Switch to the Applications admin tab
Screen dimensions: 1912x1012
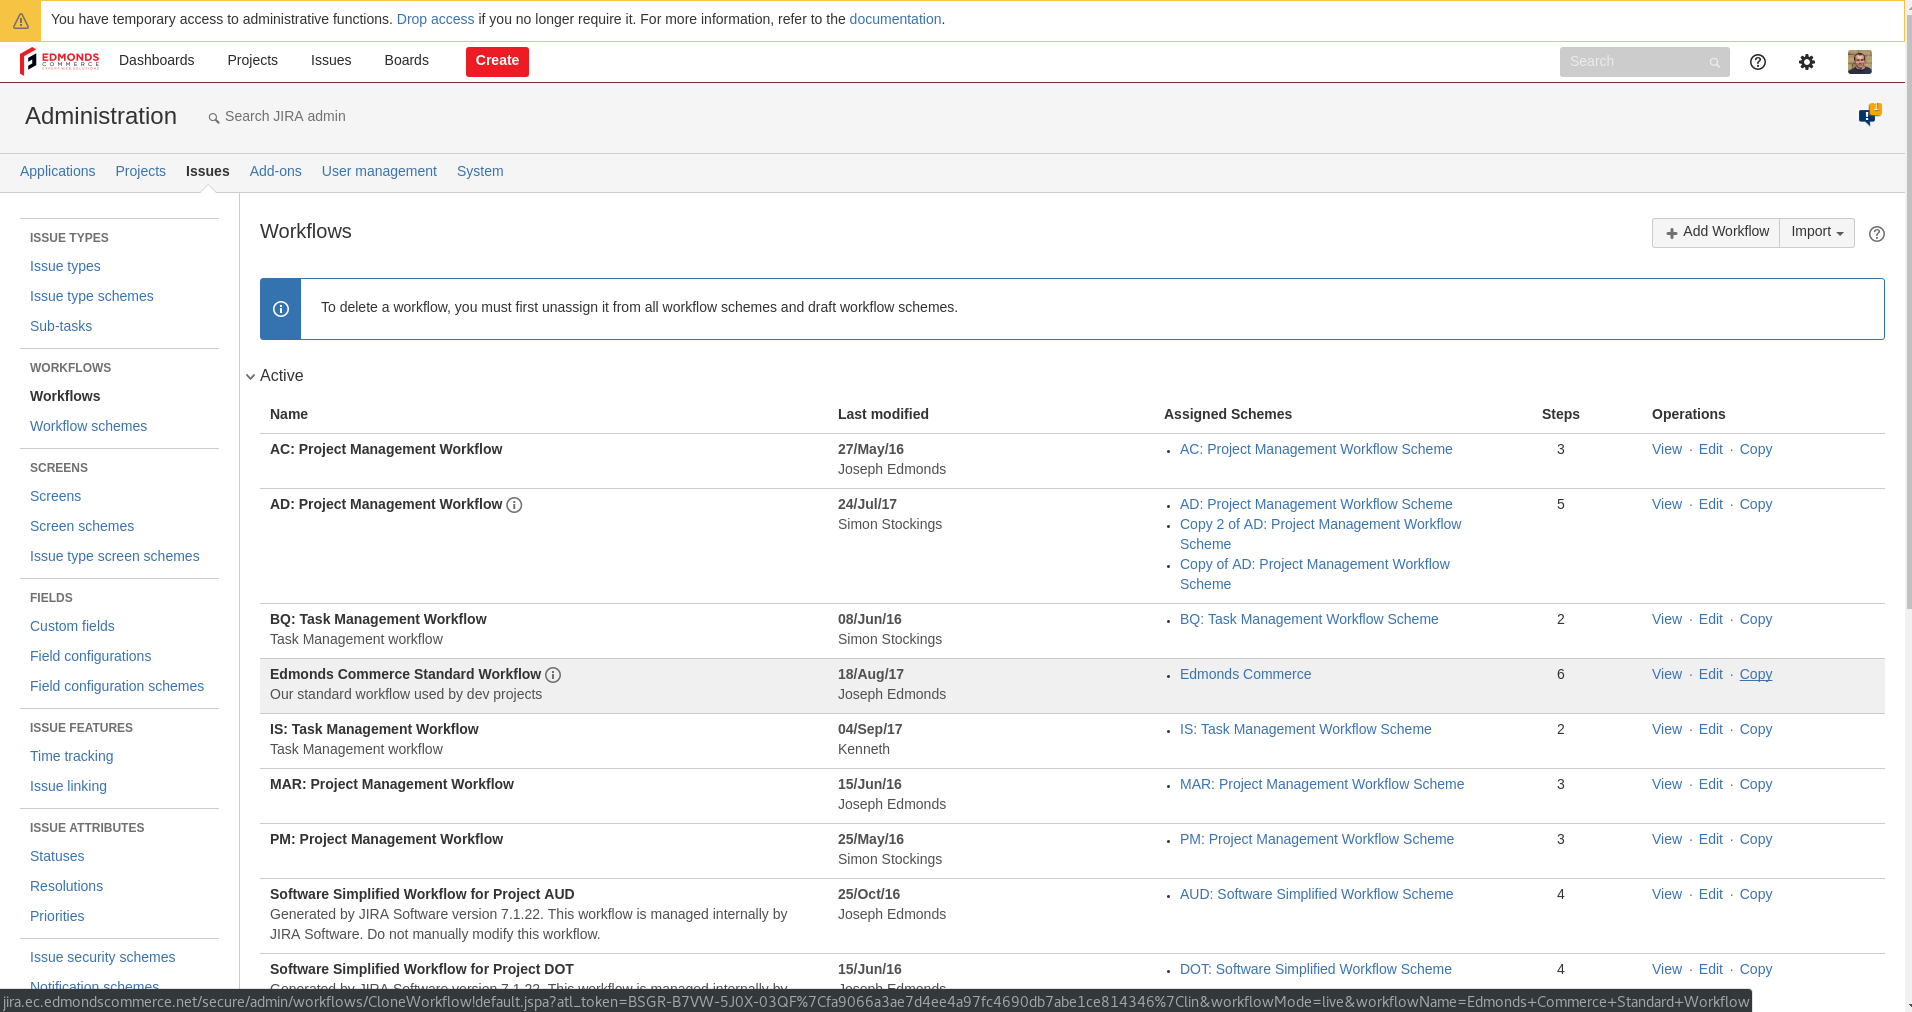point(58,171)
